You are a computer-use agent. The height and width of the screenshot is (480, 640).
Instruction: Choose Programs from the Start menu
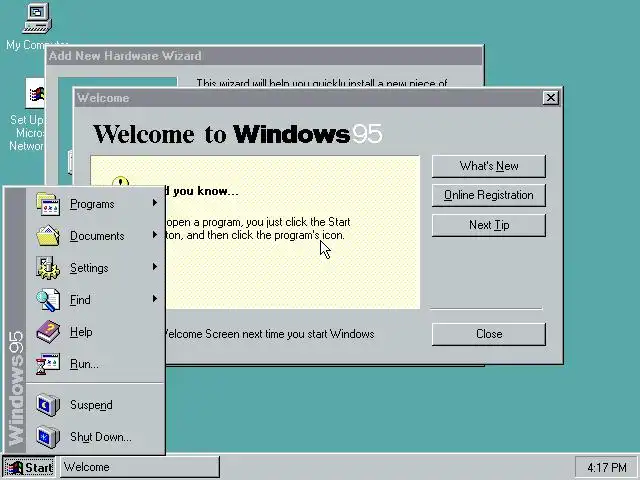(95, 204)
